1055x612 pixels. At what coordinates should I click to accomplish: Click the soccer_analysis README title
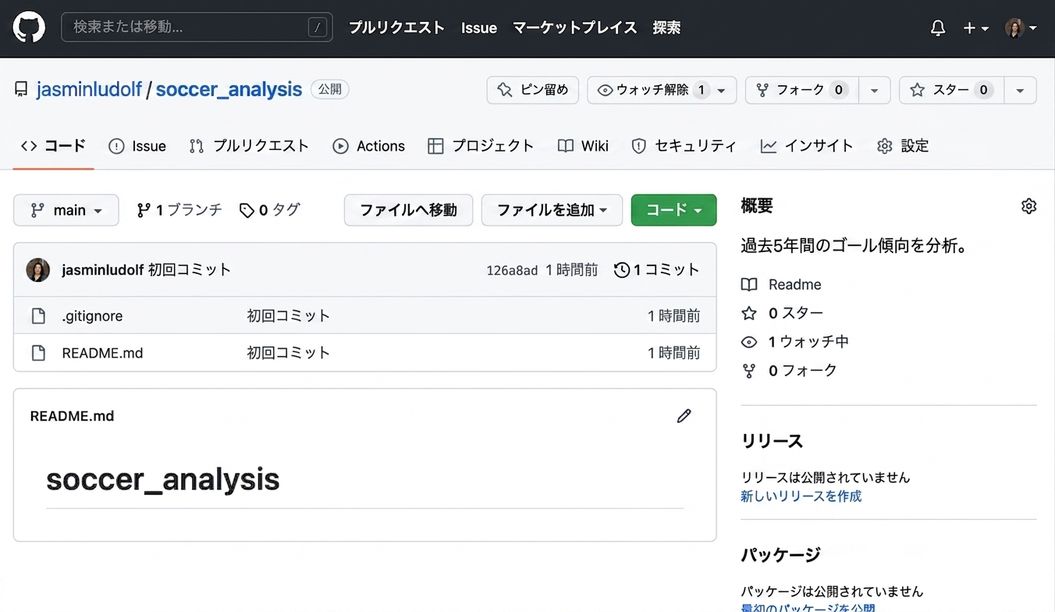[x=163, y=480]
